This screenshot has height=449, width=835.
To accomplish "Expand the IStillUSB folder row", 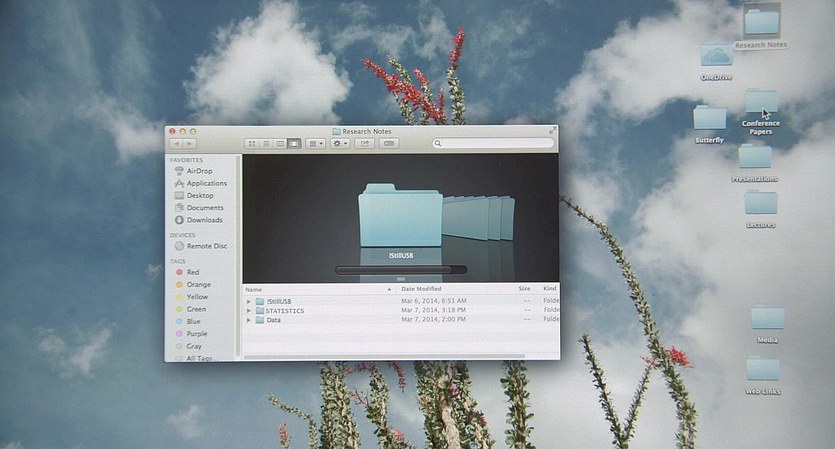I will [249, 301].
